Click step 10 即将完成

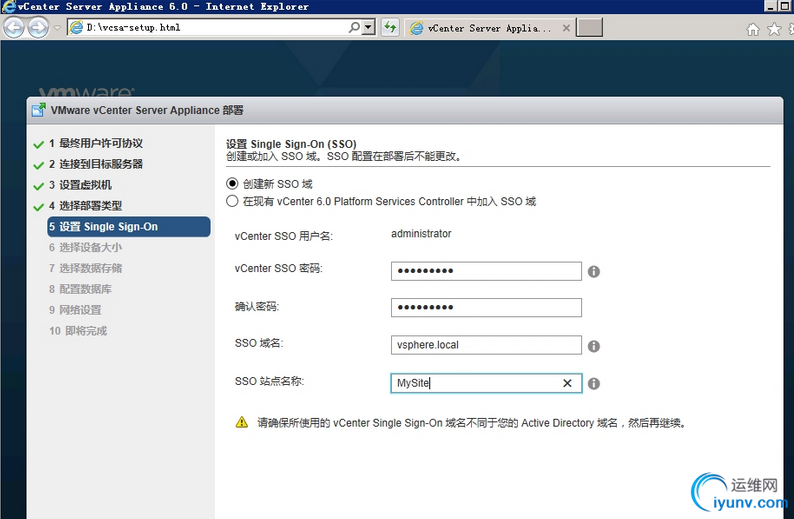[x=78, y=331]
